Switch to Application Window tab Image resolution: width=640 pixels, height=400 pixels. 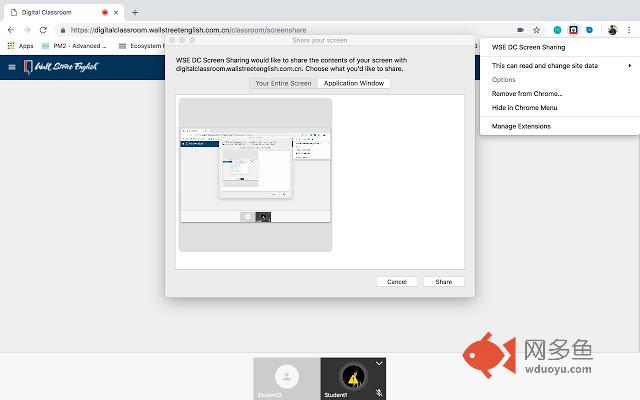click(354, 83)
